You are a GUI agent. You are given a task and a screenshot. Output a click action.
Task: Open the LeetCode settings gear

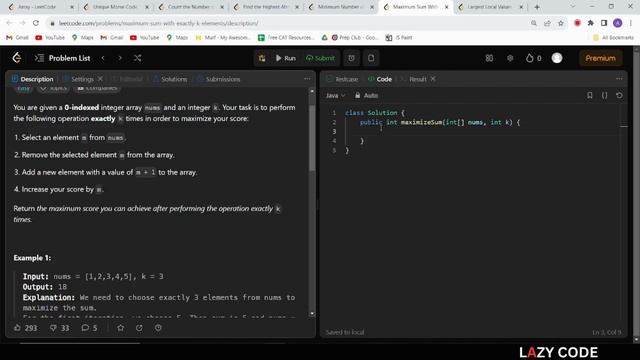click(510, 58)
